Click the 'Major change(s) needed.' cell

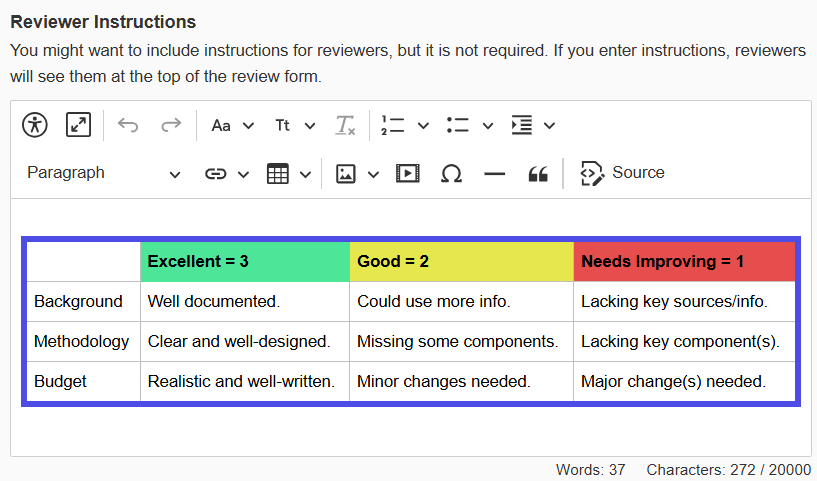pos(685,381)
